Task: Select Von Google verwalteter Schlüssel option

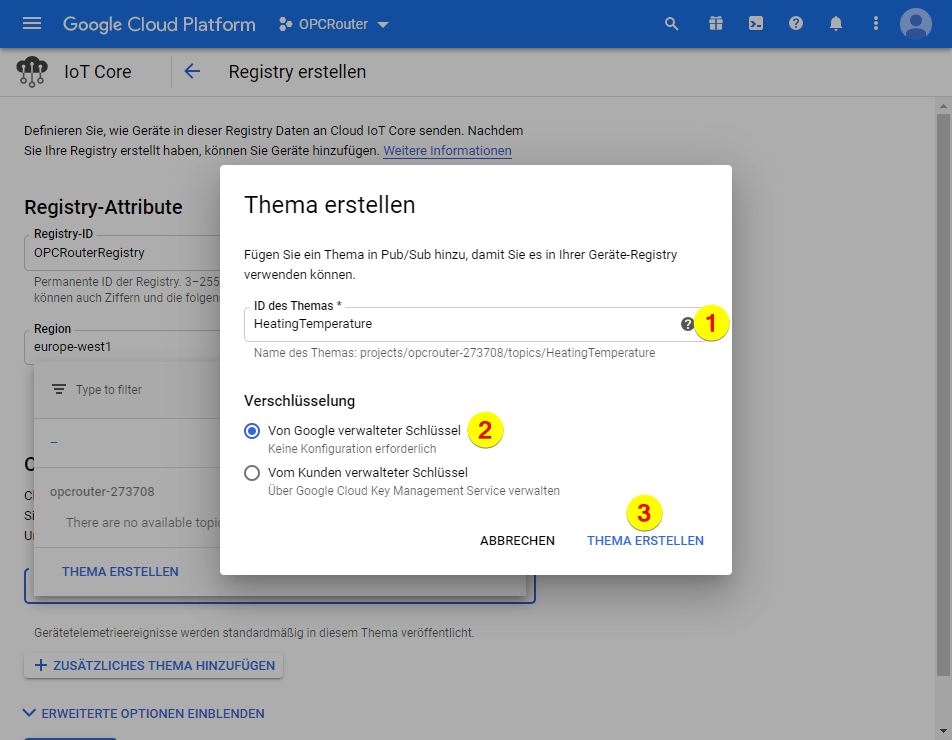Action: (x=252, y=431)
